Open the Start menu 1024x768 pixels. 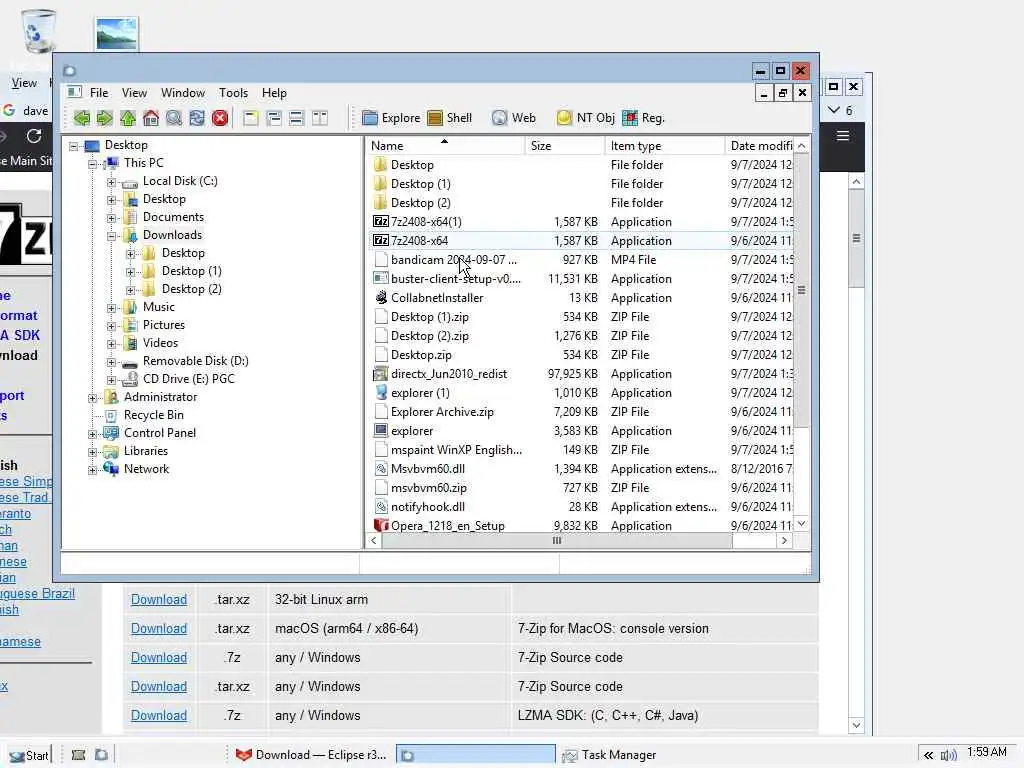[x=29, y=756]
